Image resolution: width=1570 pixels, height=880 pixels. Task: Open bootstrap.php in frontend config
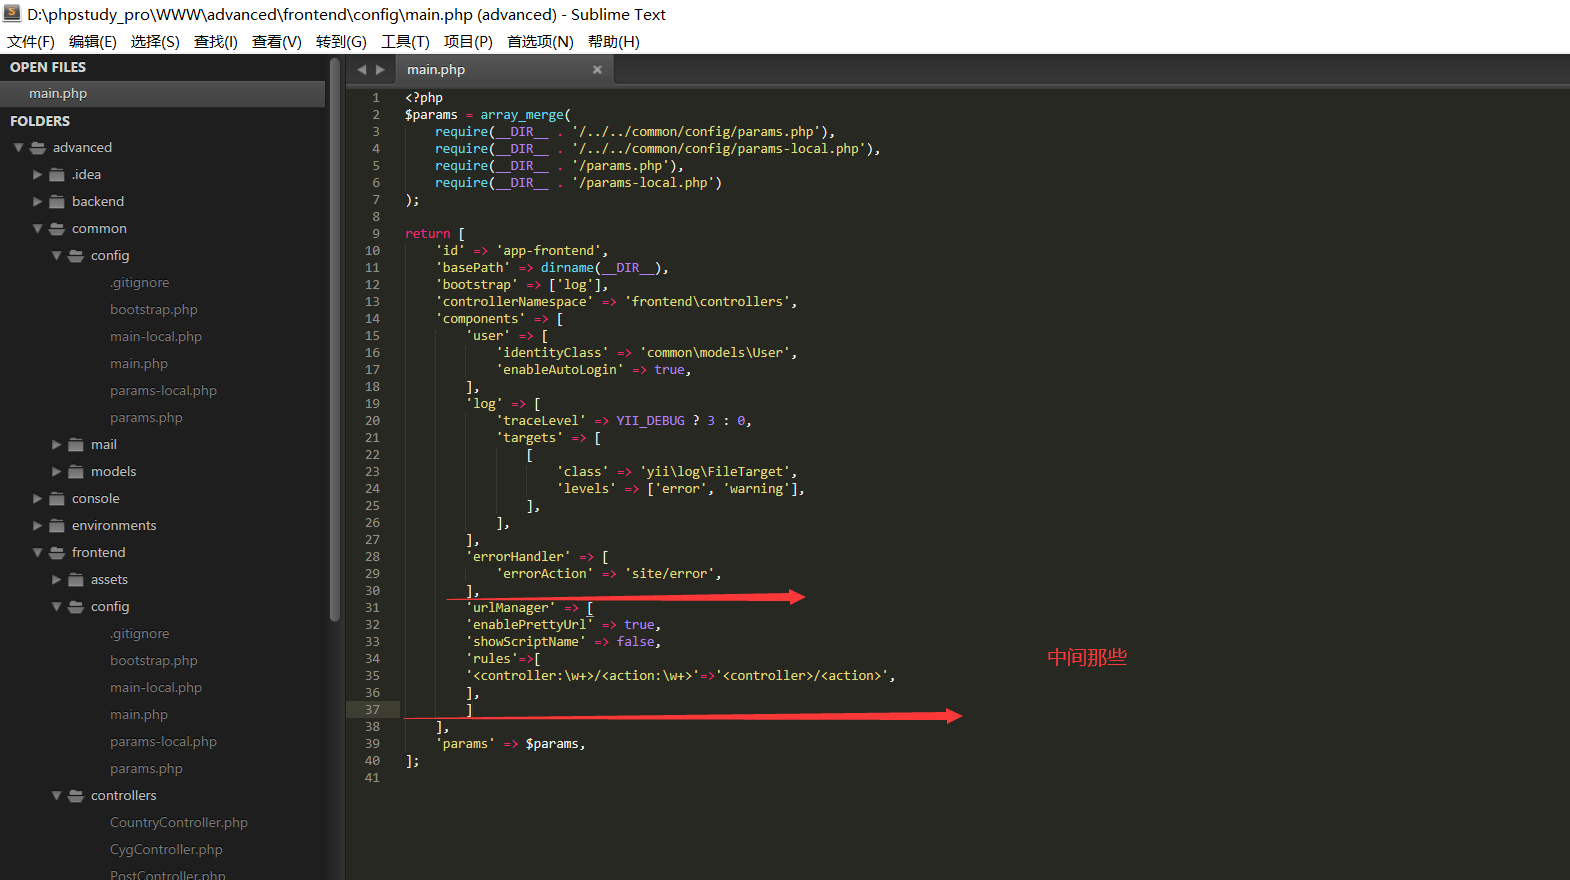154,660
